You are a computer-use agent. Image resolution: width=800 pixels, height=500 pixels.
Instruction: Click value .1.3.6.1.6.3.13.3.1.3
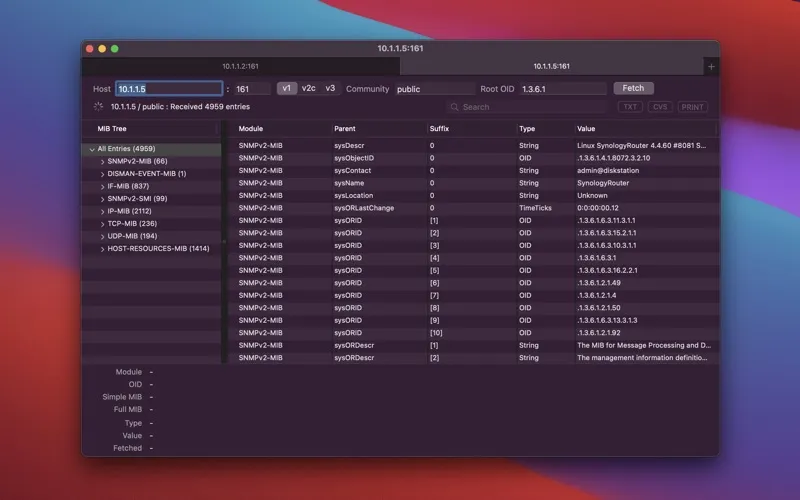pyautogui.click(x=607, y=320)
